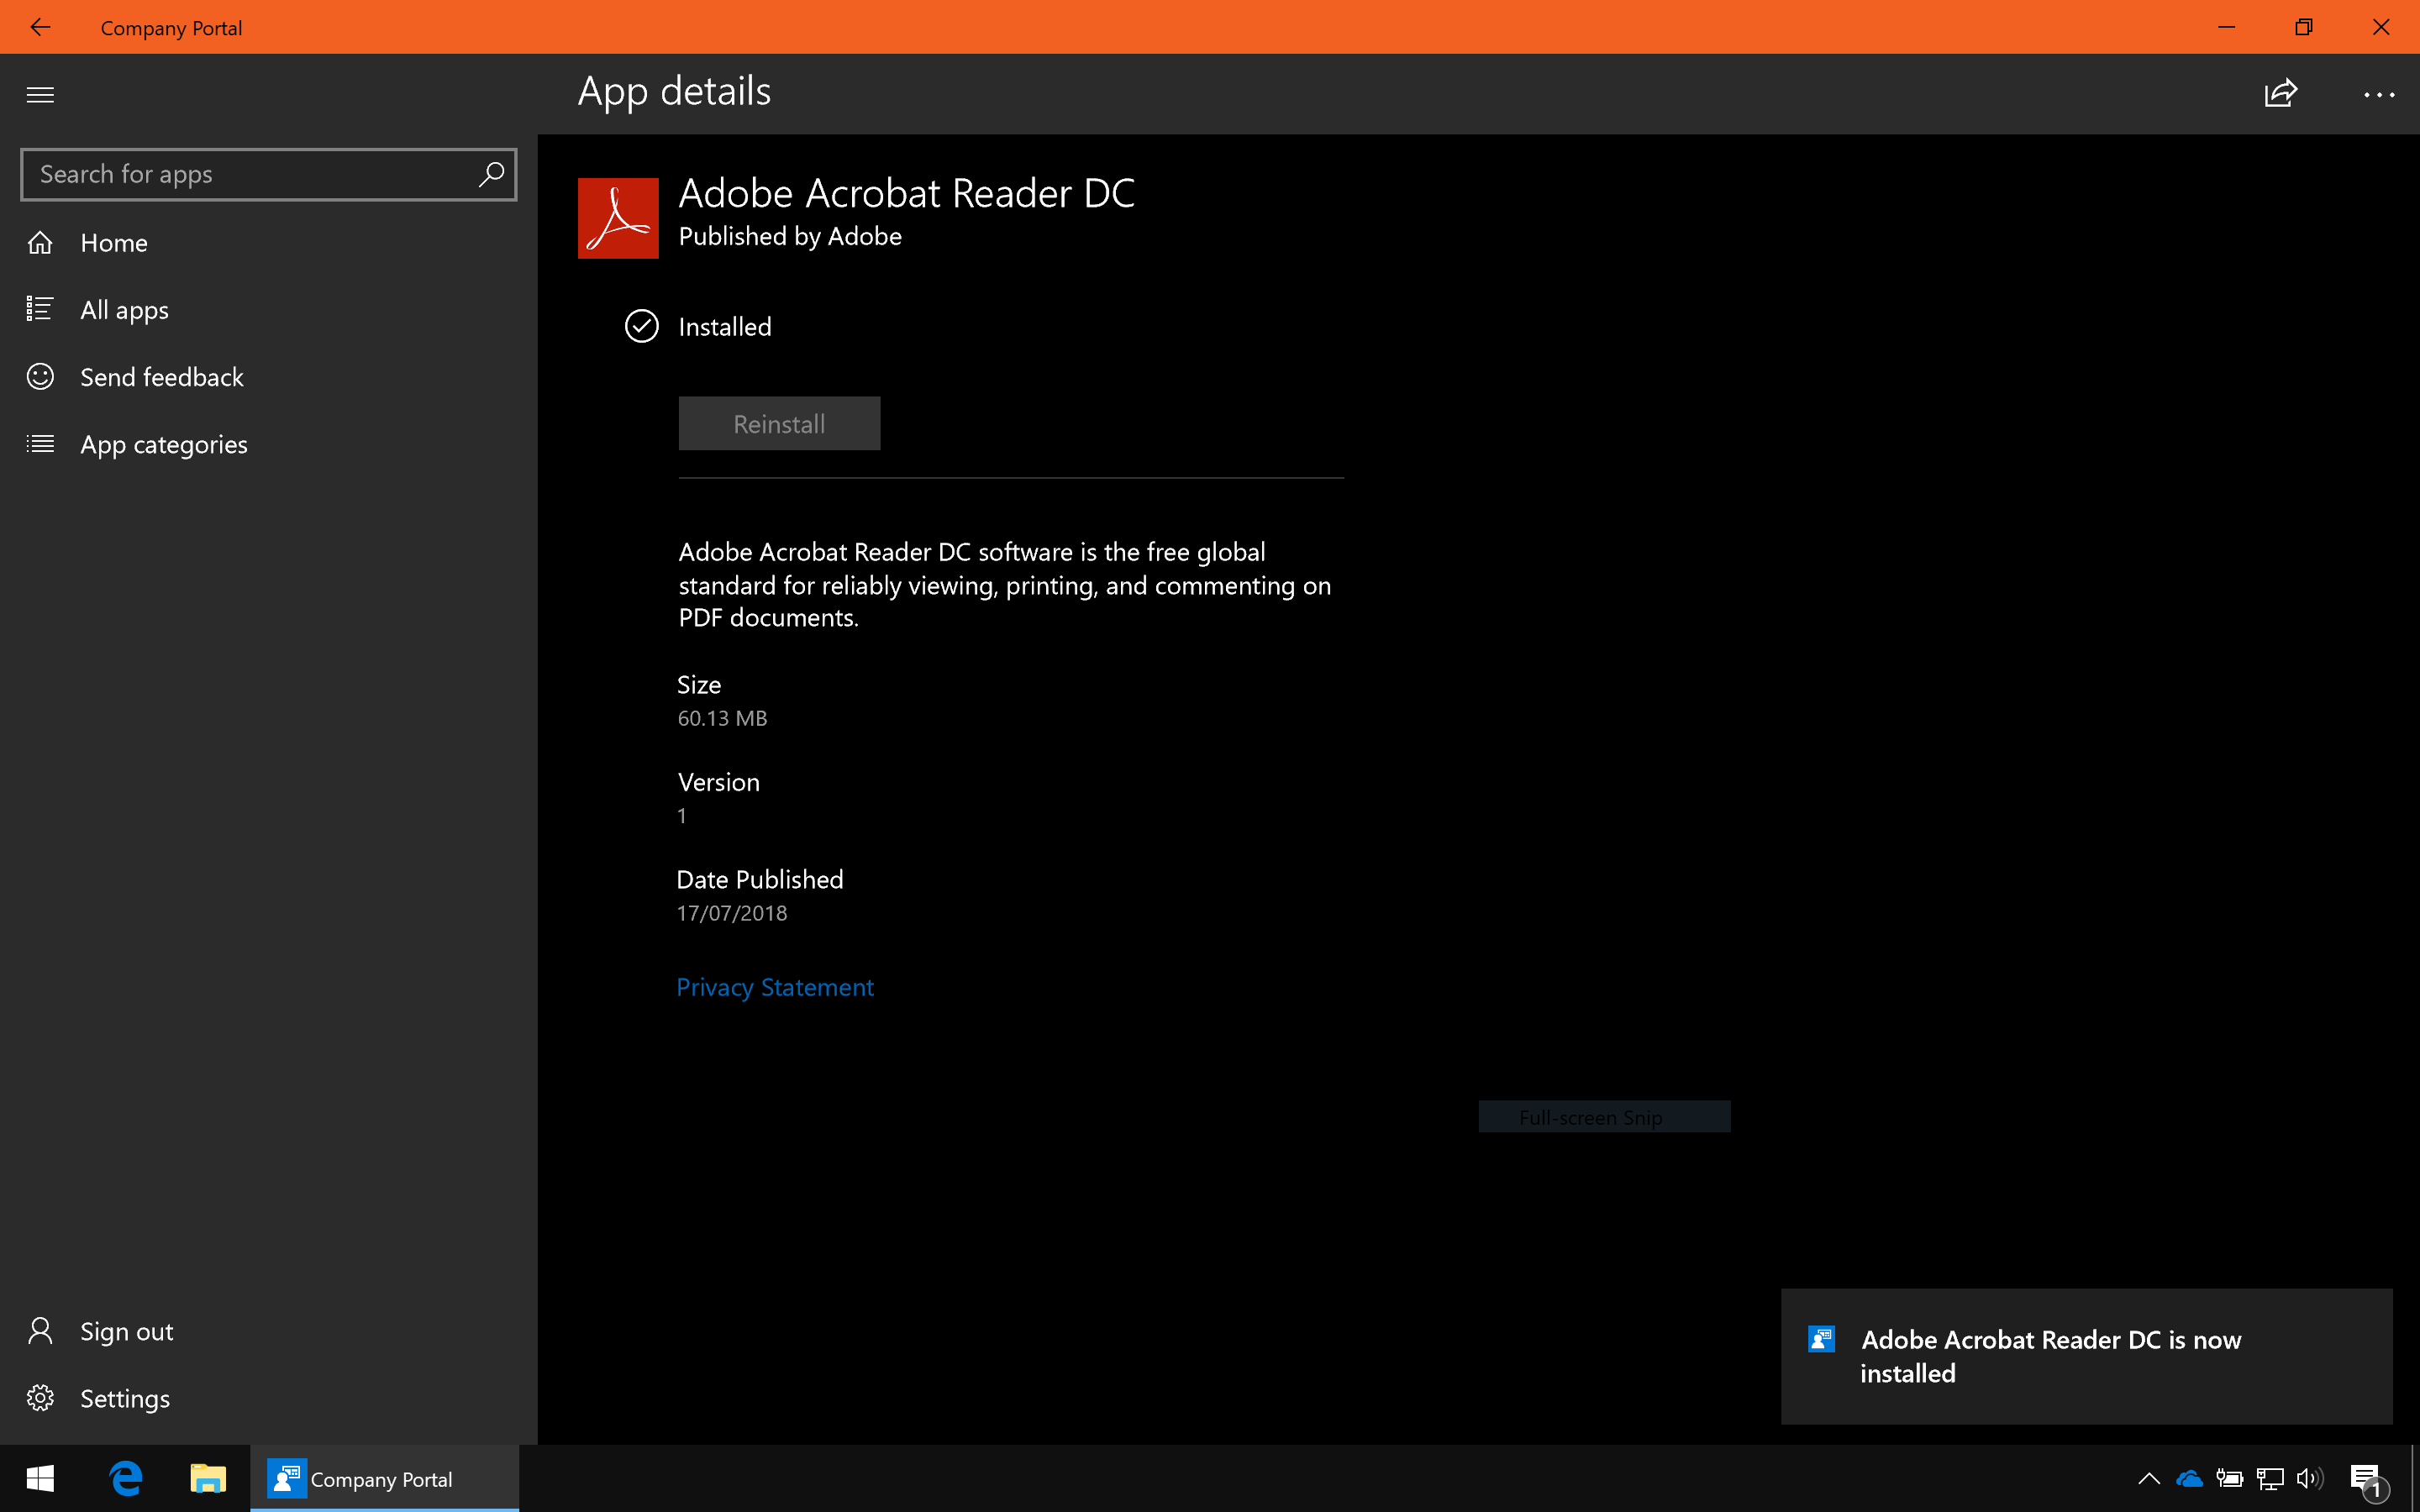This screenshot has height=1512, width=2420.
Task: Click the 'Adobe Acrobat Reader DC' title
Action: click(x=907, y=193)
